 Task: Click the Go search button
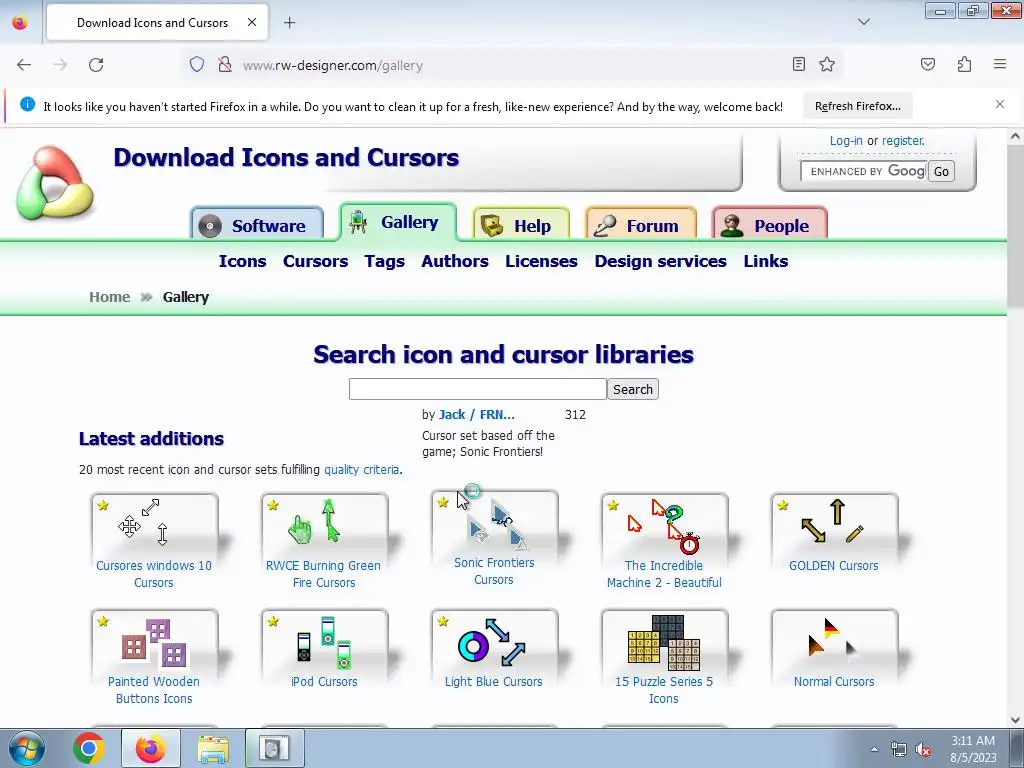tap(941, 171)
